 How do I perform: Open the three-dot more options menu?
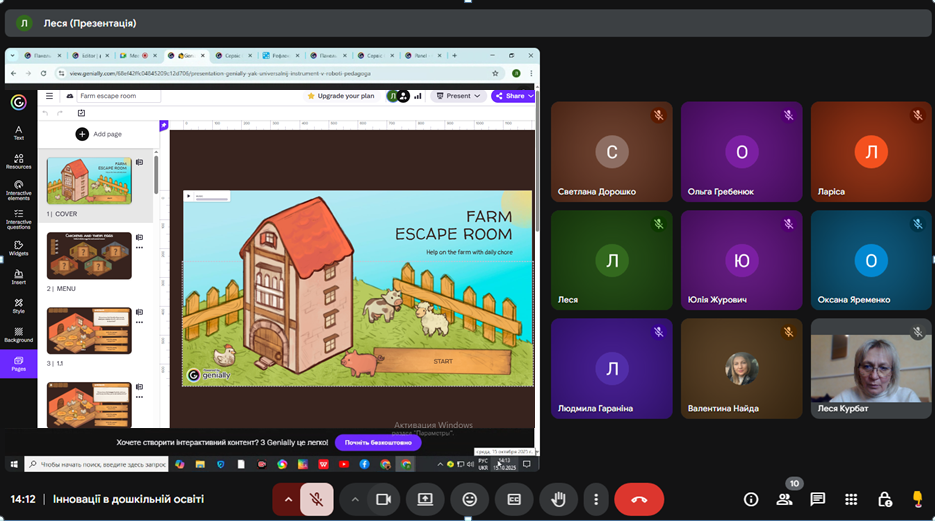point(596,499)
